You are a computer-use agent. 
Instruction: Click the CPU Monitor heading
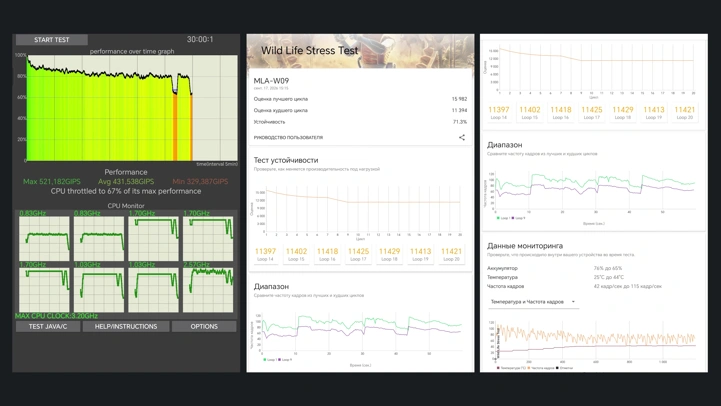point(126,206)
